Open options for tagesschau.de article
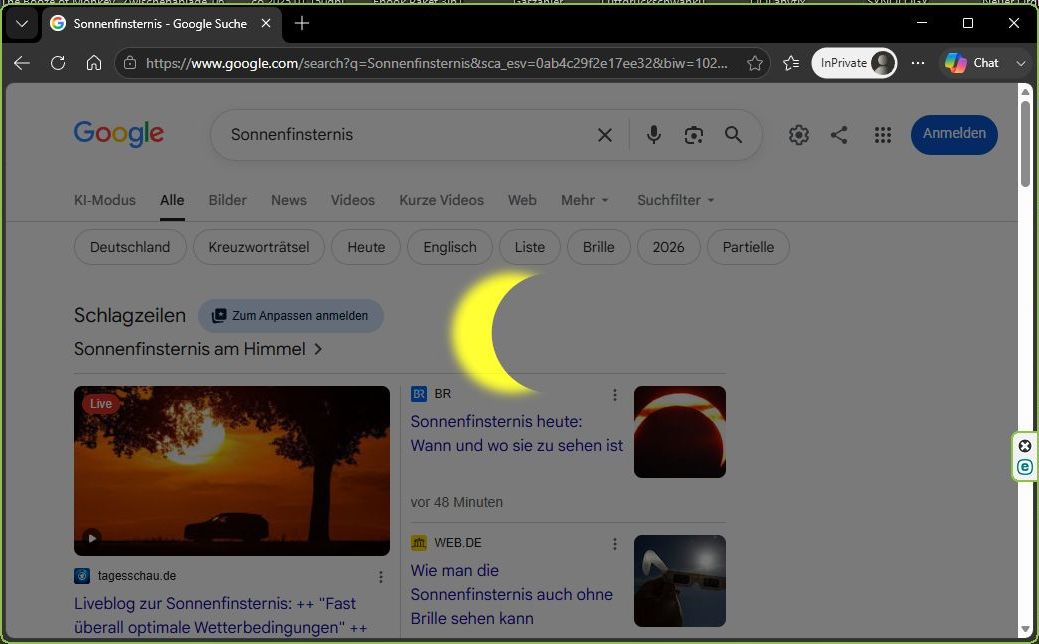1039x644 pixels. 380,577
